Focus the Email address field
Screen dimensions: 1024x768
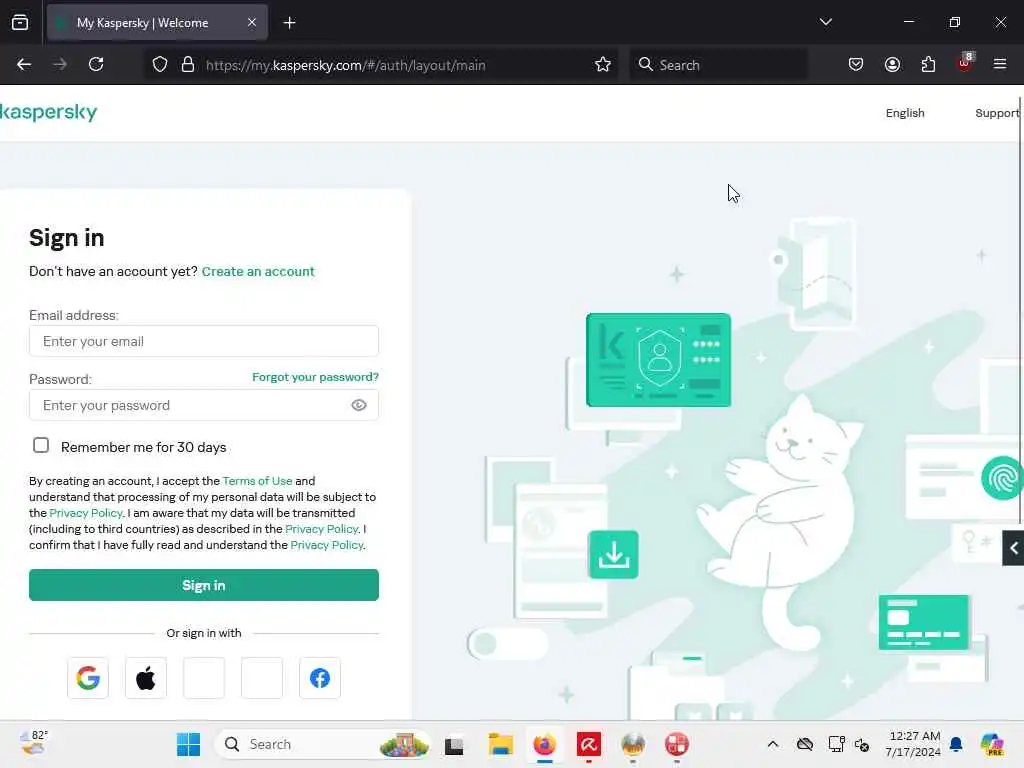point(204,341)
